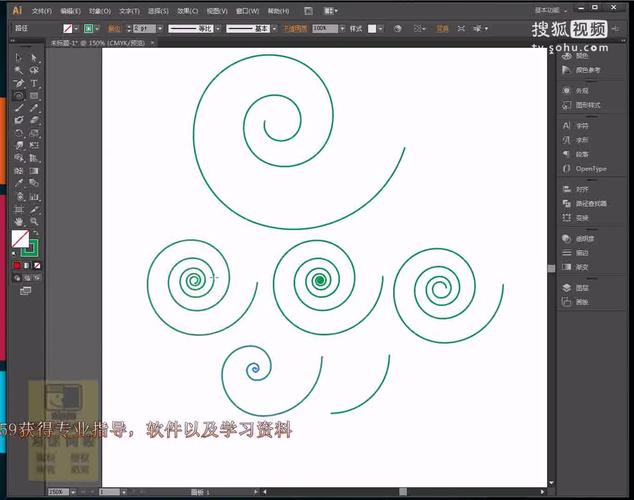
Task: Open the 效果(C) menu
Action: pyautogui.click(x=188, y=11)
